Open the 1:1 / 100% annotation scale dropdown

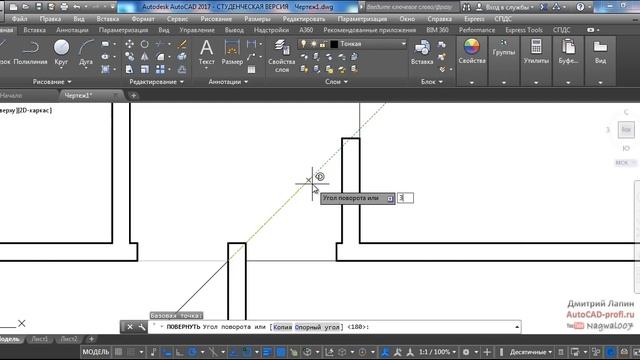click(437, 352)
